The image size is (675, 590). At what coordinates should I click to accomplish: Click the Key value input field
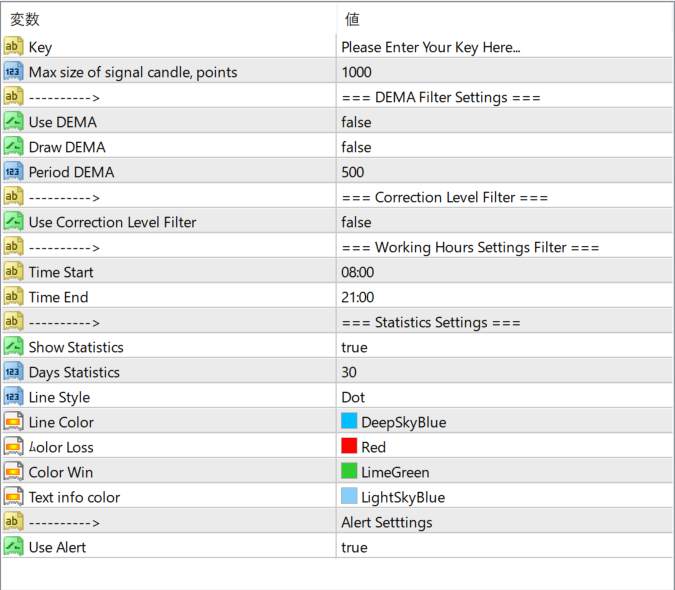click(x=505, y=46)
